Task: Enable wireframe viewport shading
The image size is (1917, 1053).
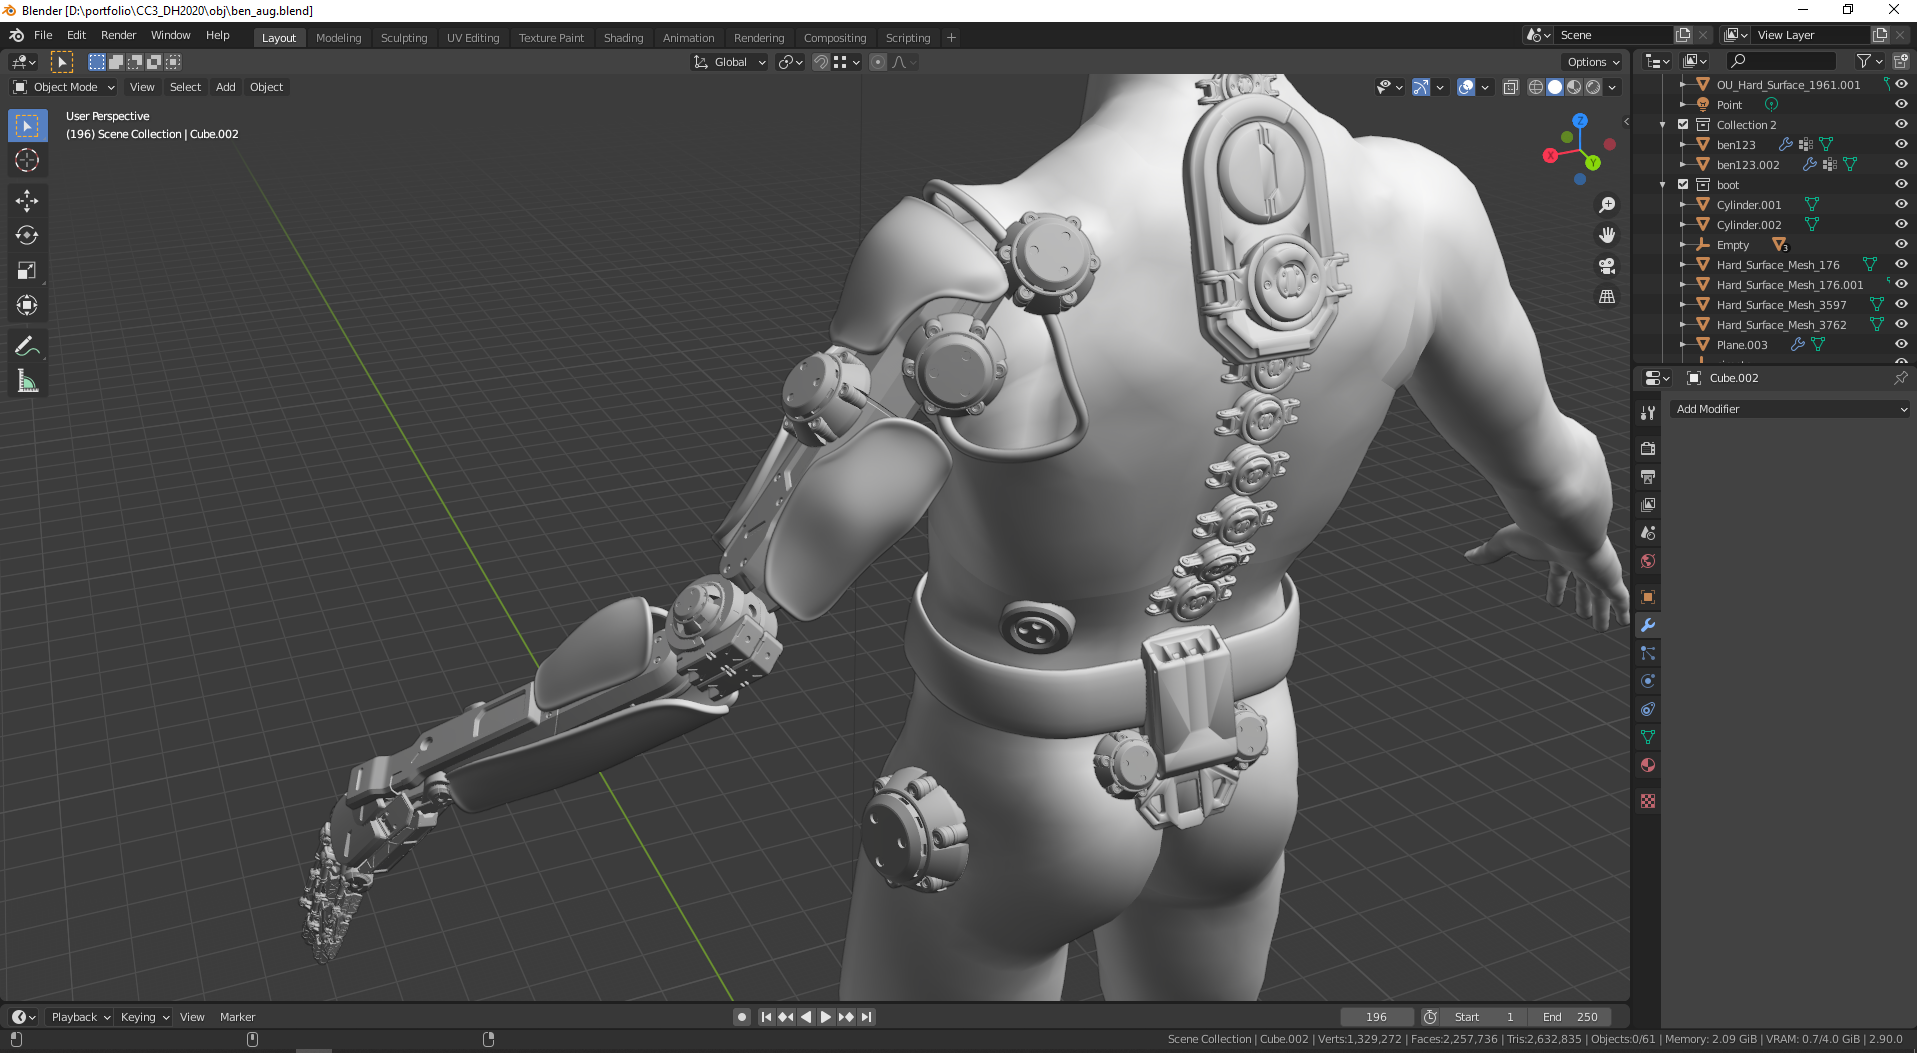Action: pyautogui.click(x=1536, y=87)
